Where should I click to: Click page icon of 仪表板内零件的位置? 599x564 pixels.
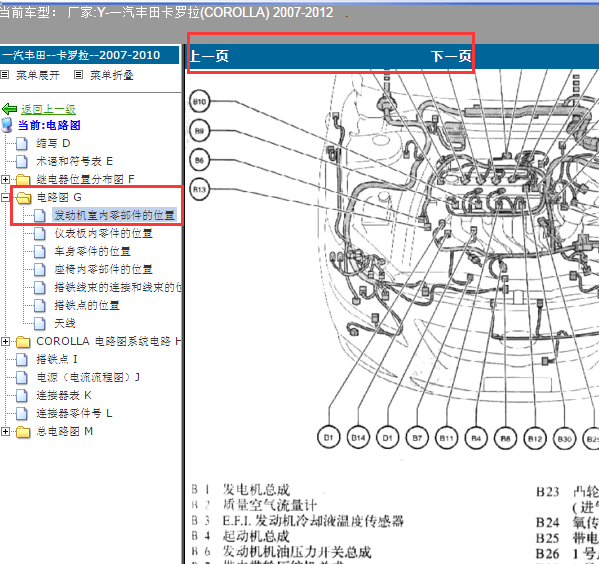pos(40,233)
